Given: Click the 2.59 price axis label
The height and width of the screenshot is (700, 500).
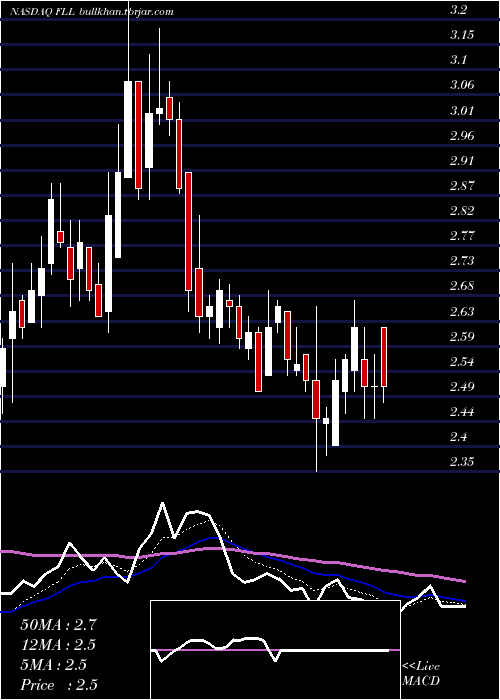Looking at the screenshot, I should tap(462, 336).
